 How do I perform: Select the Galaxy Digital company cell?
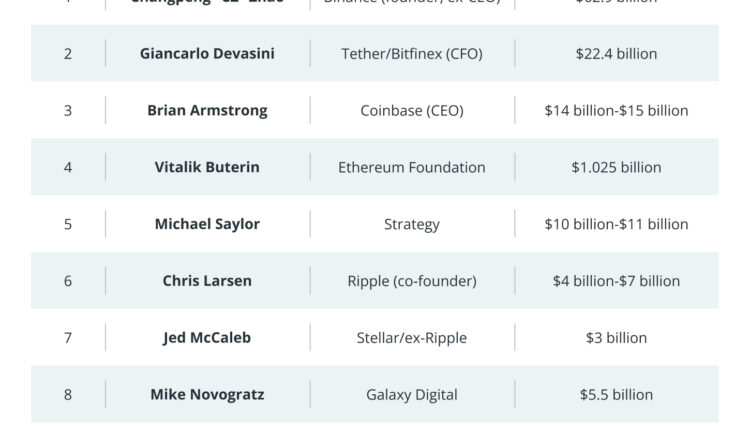pyautogui.click(x=412, y=395)
